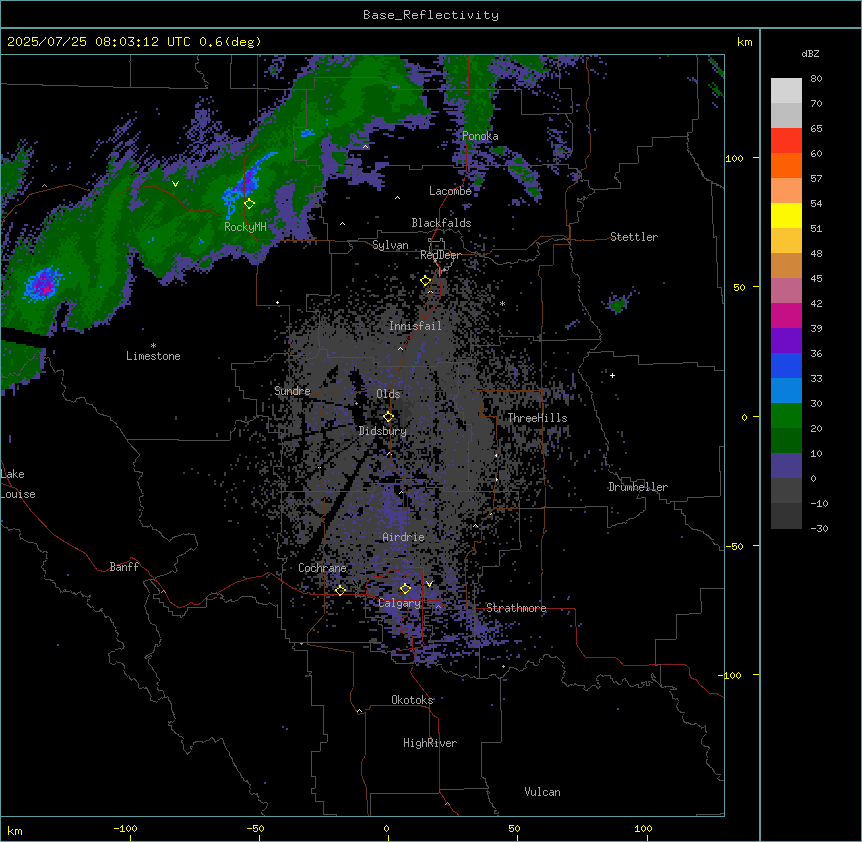The width and height of the screenshot is (862, 842).
Task: Click the Sylvan label
Action: [x=390, y=245]
